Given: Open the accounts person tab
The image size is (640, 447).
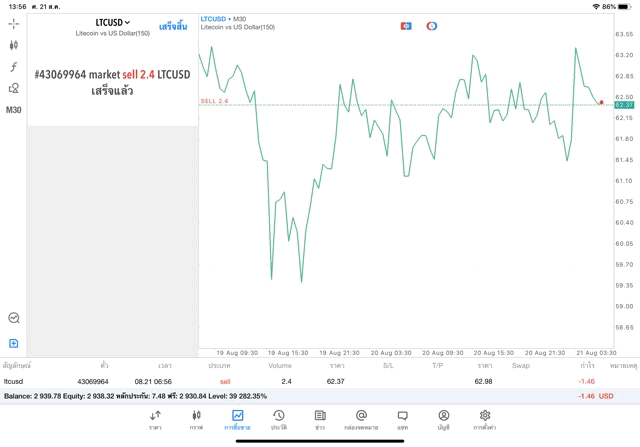Looking at the screenshot, I should tap(444, 420).
